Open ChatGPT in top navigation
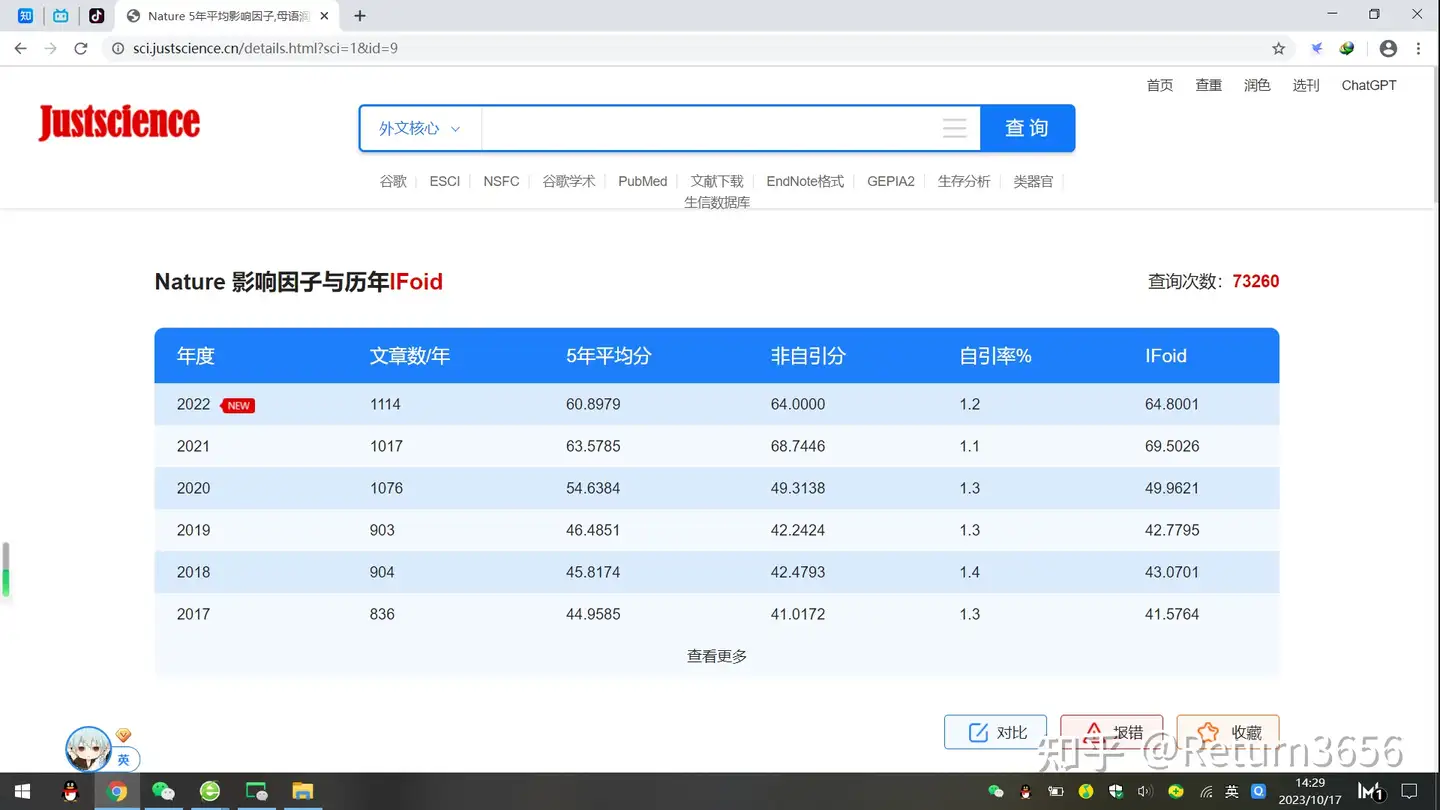 click(x=1369, y=85)
